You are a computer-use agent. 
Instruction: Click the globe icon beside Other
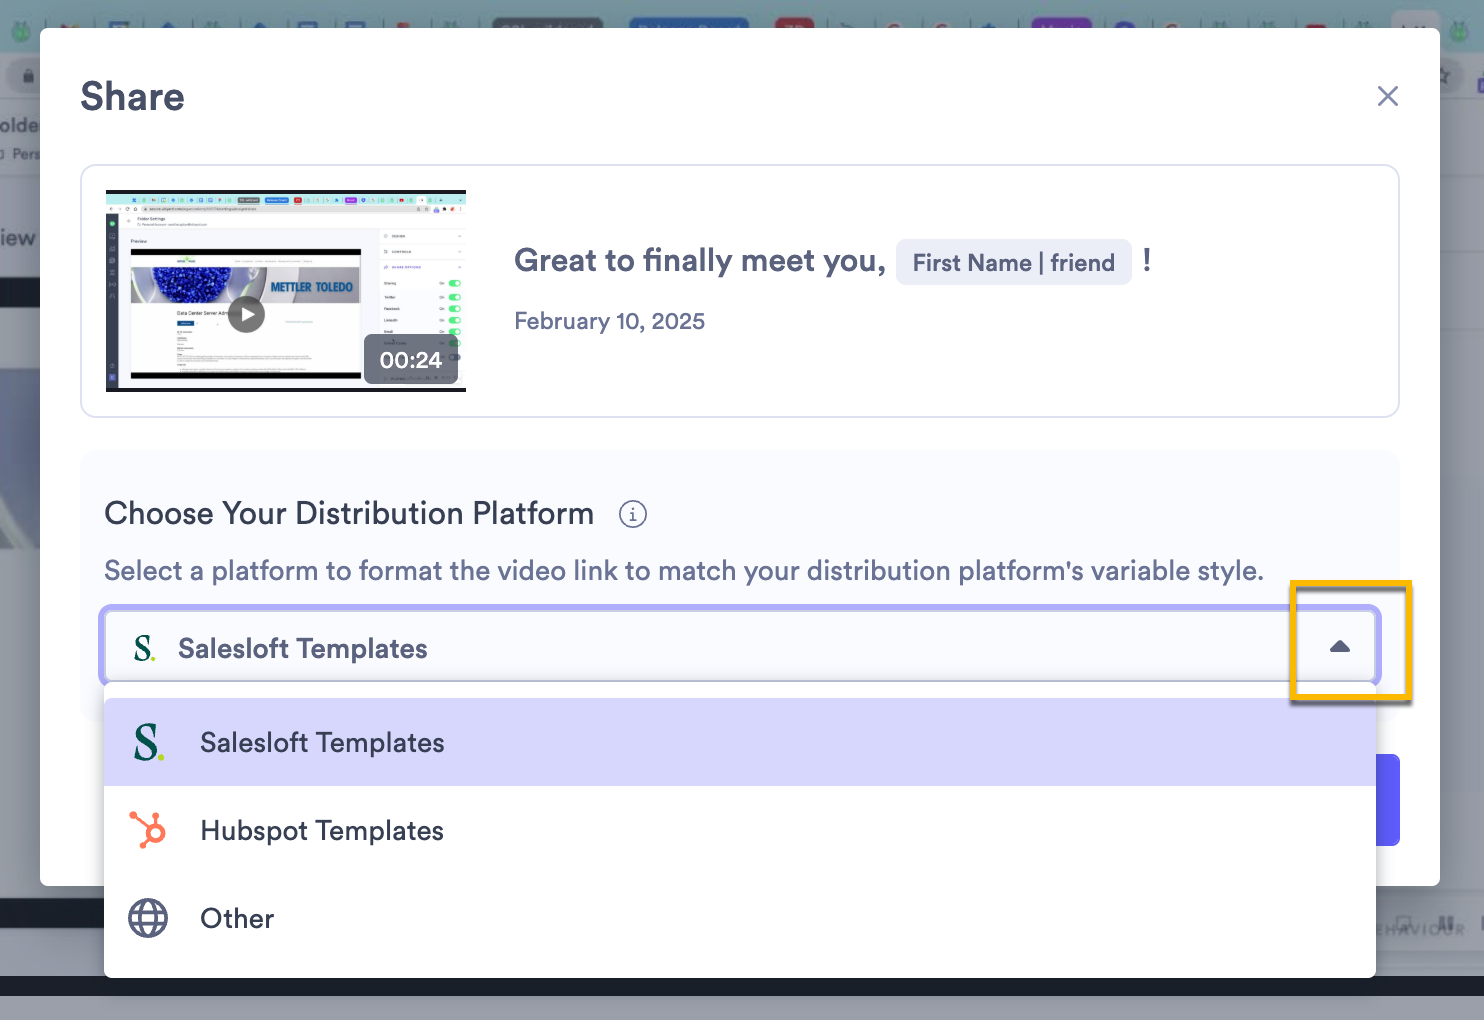tap(148, 918)
